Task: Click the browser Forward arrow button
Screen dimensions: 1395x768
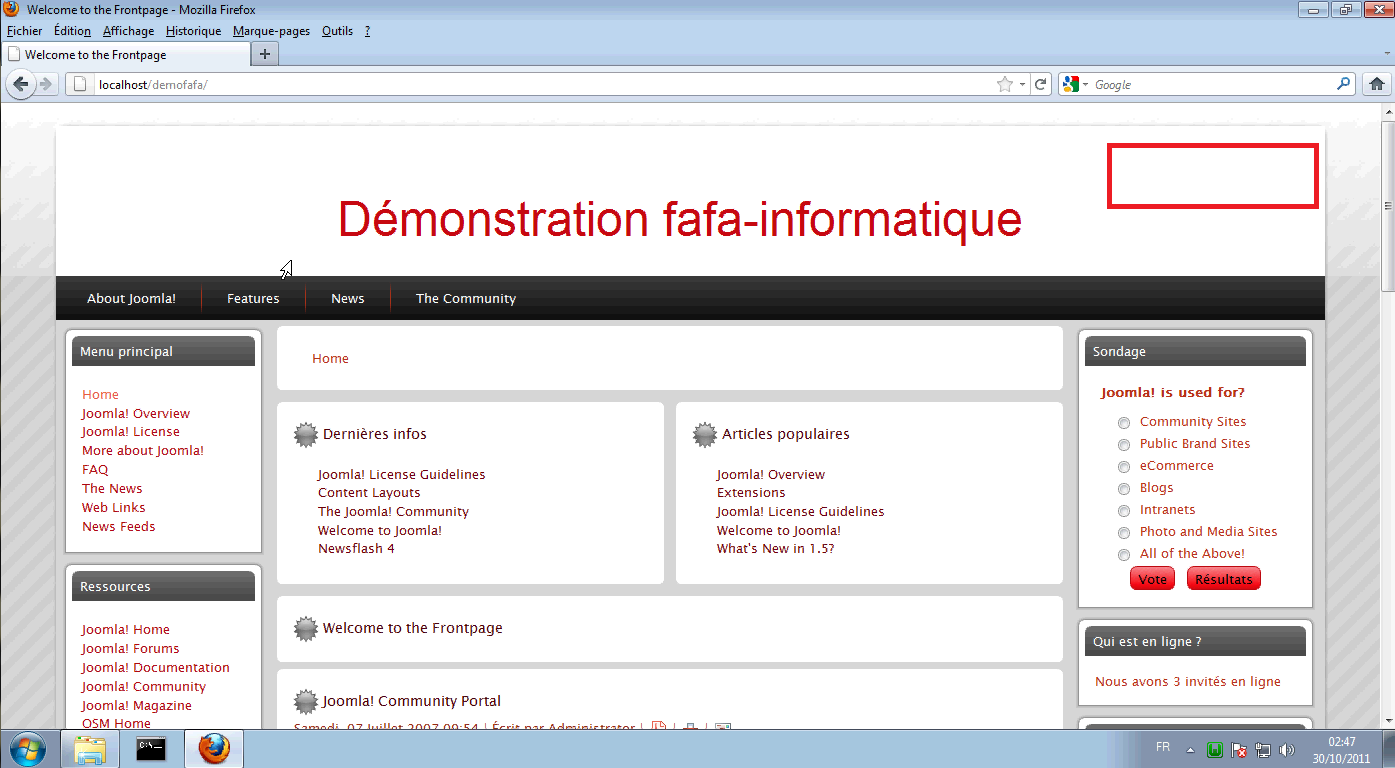Action: click(x=45, y=85)
